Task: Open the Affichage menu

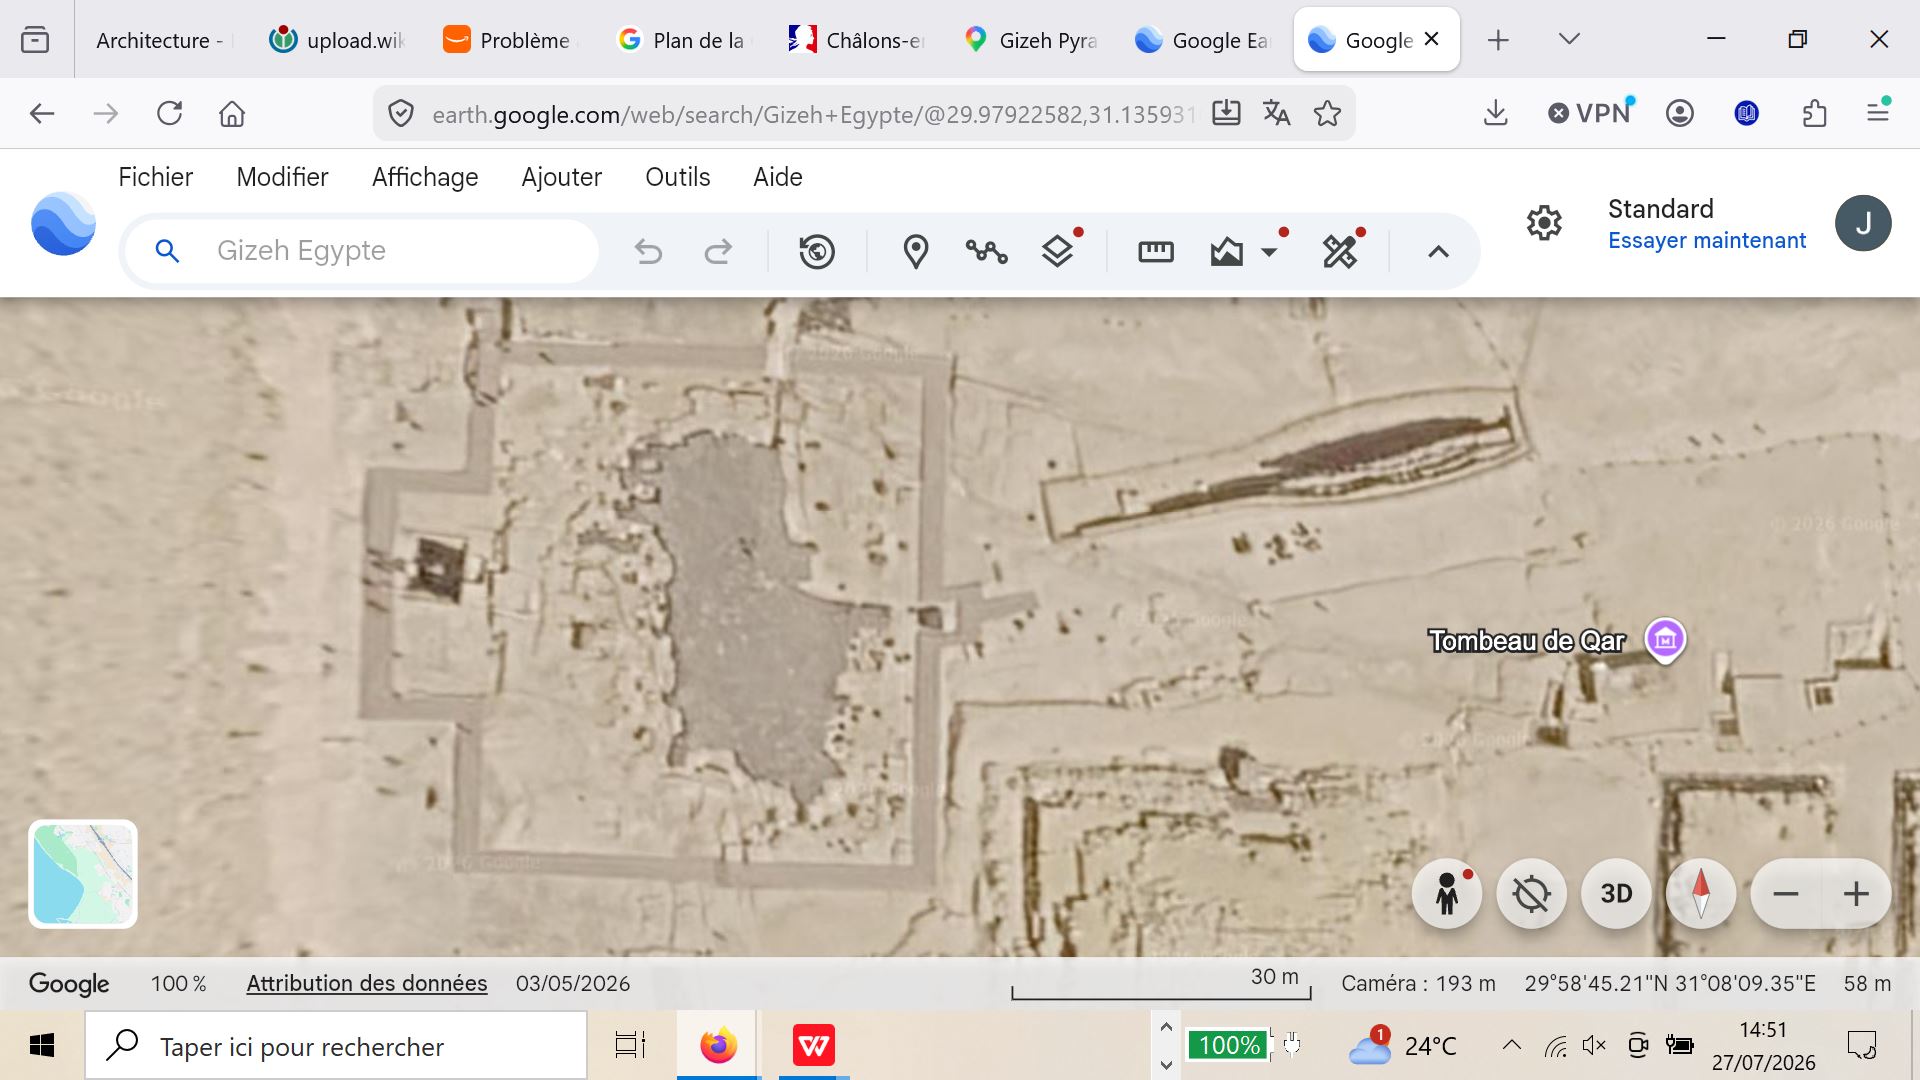Action: point(425,177)
